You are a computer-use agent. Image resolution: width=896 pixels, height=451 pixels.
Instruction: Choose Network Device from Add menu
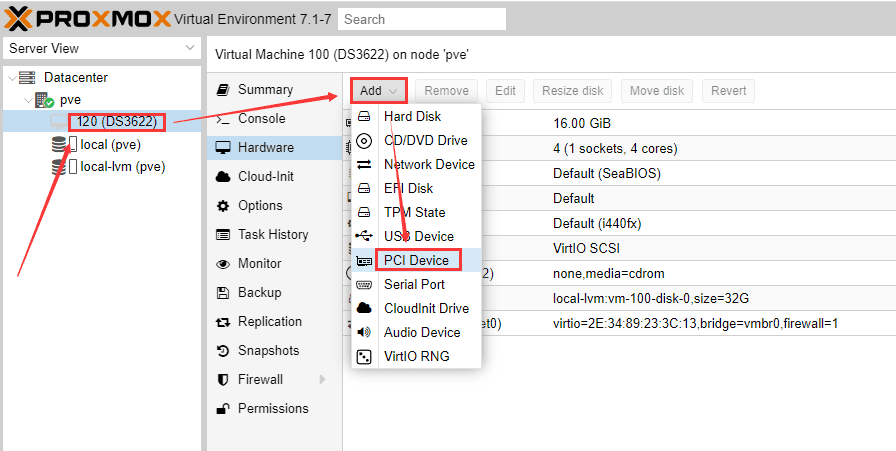pos(417,165)
